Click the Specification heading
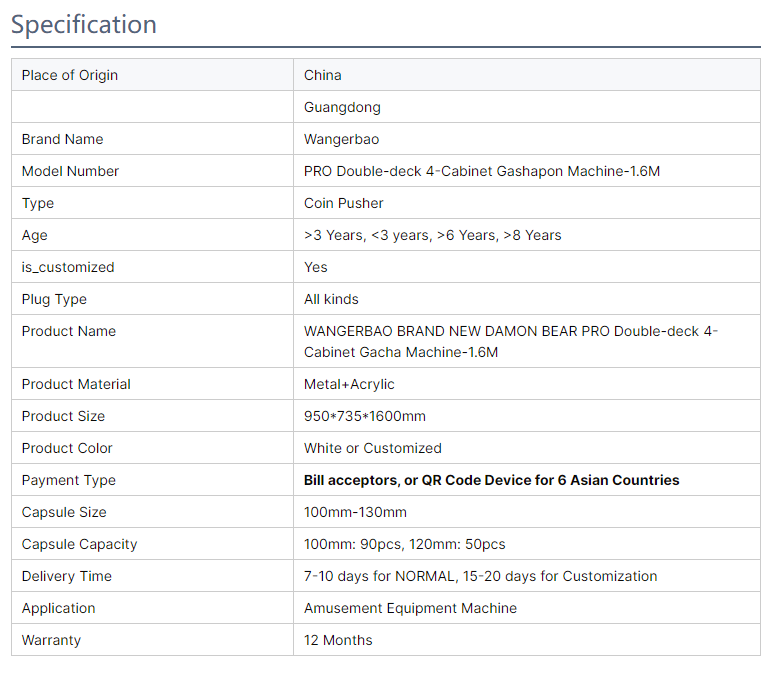777x678 pixels. coord(84,24)
